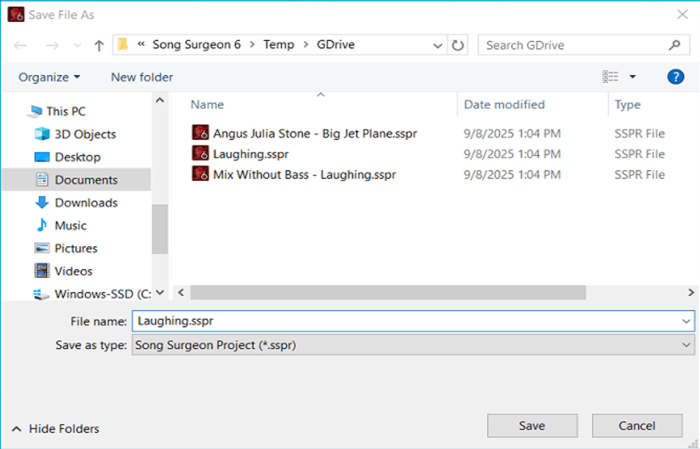Click the search magnifier icon
The height and width of the screenshot is (449, 700).
click(675, 45)
